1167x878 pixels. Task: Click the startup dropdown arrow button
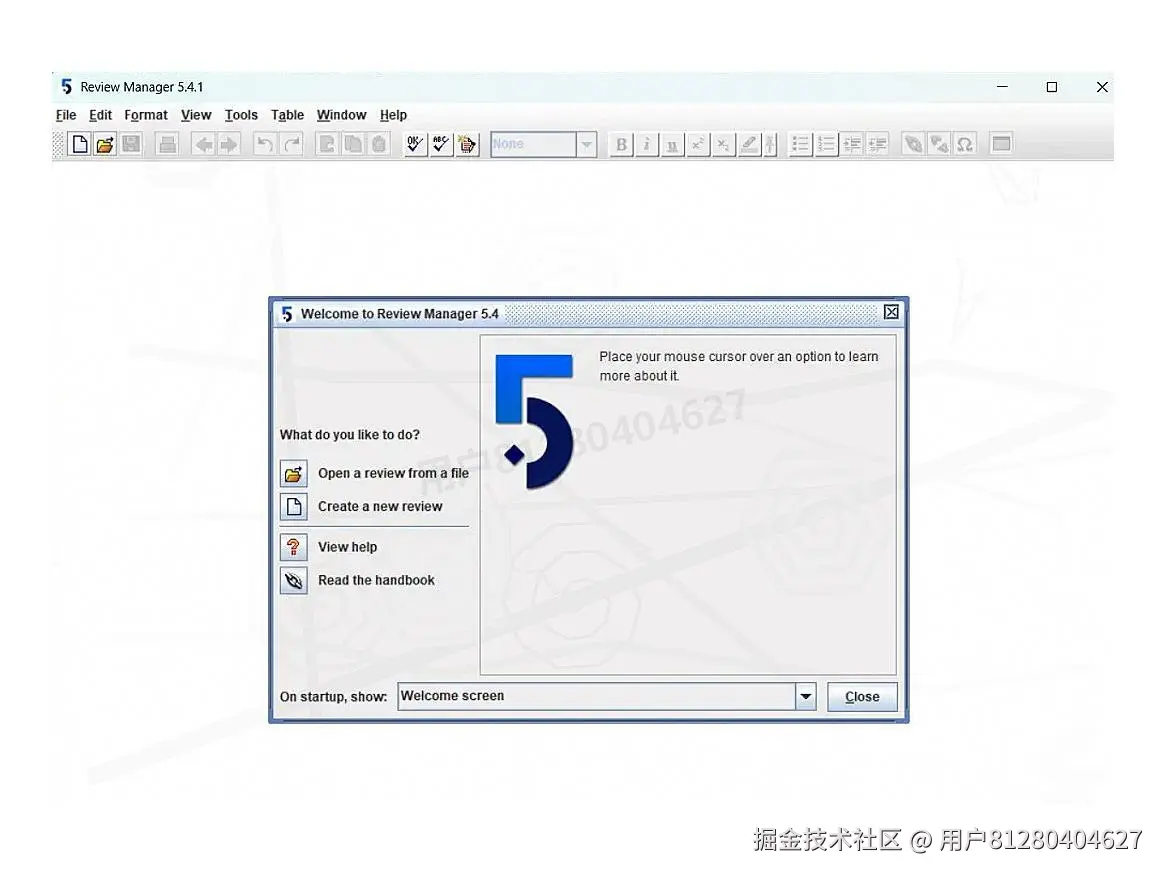(x=806, y=696)
